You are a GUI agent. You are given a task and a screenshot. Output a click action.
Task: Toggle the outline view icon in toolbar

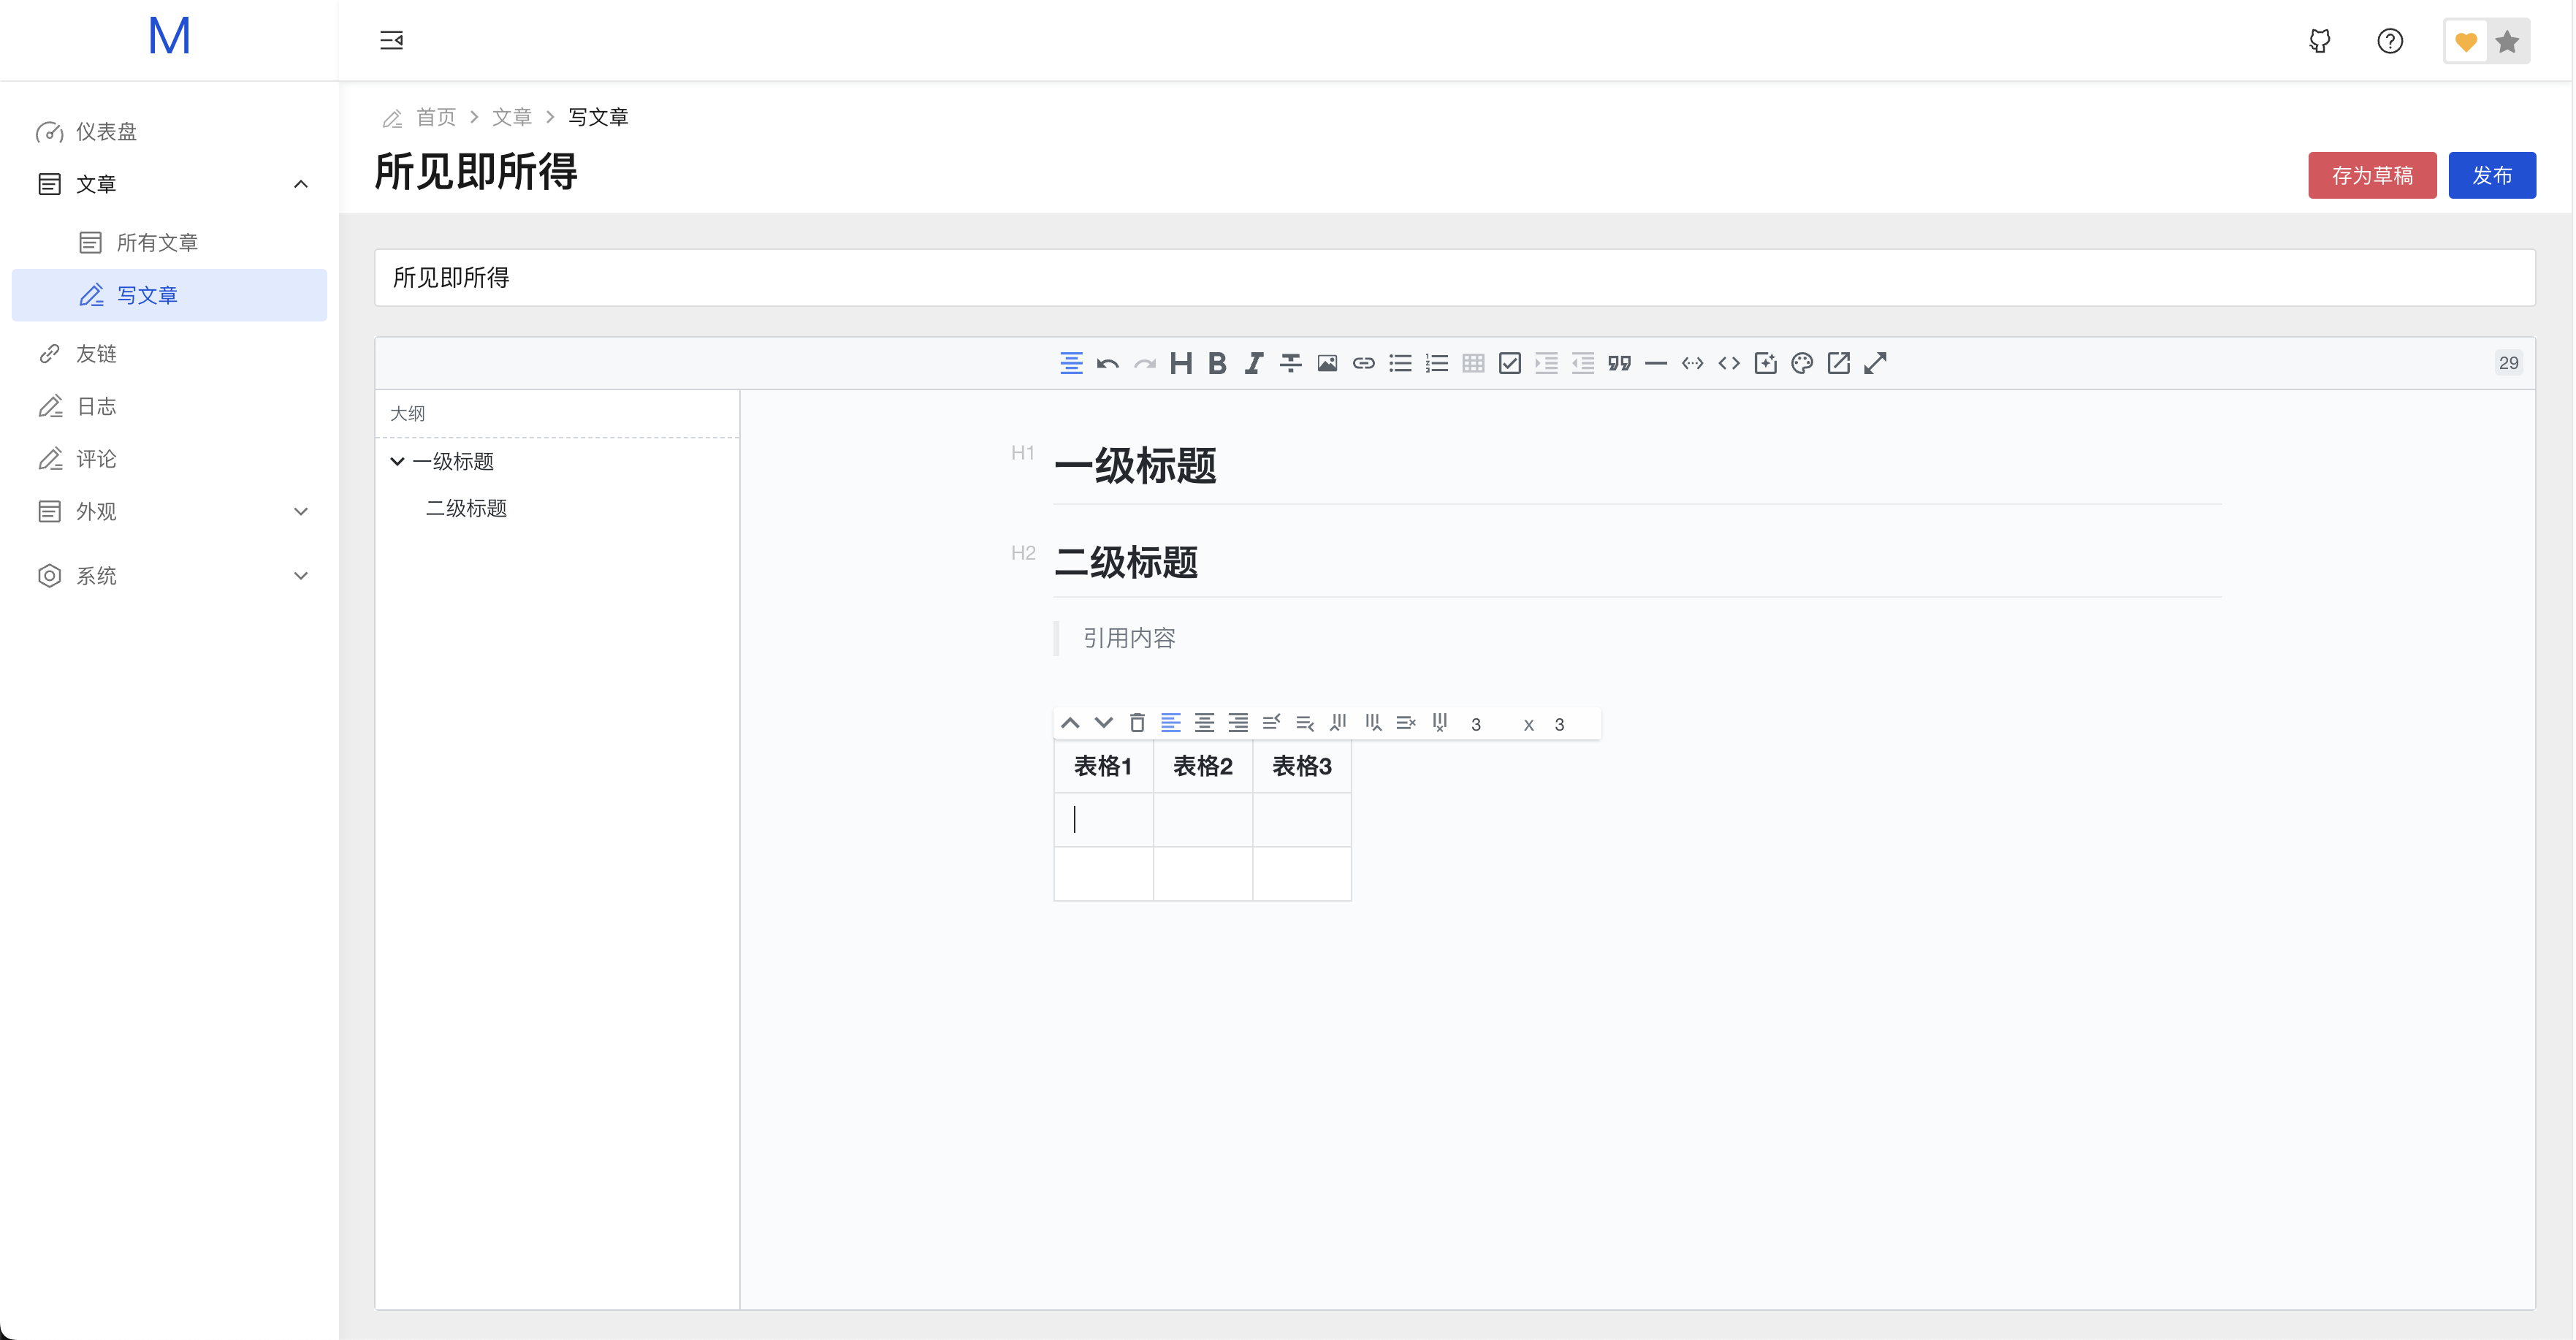pyautogui.click(x=1070, y=363)
